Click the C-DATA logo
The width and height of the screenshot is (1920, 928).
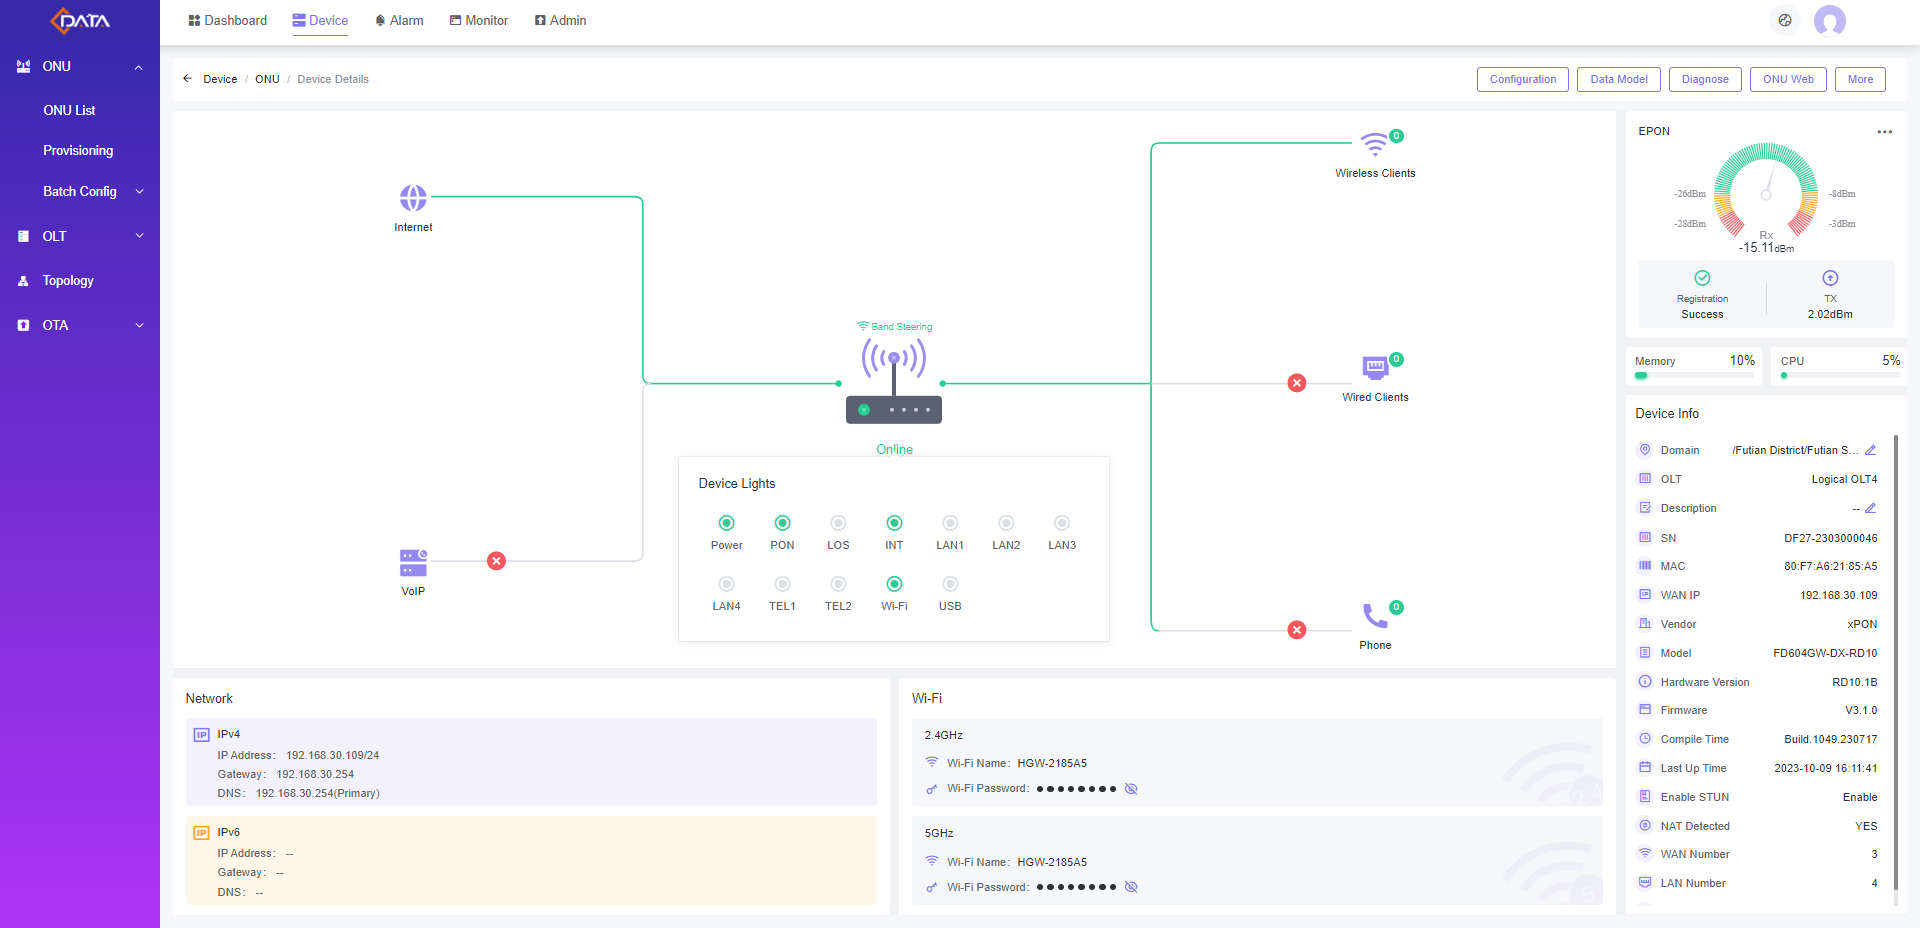[x=80, y=20]
